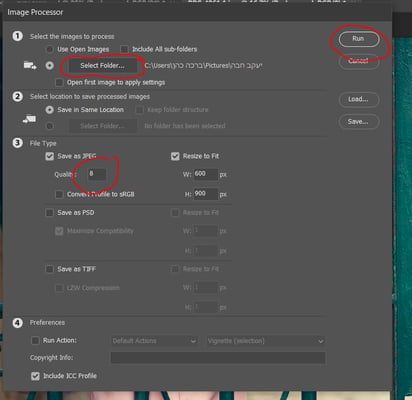Toggle Open first image to apply settings
This screenshot has height=400, width=412.
59,82
